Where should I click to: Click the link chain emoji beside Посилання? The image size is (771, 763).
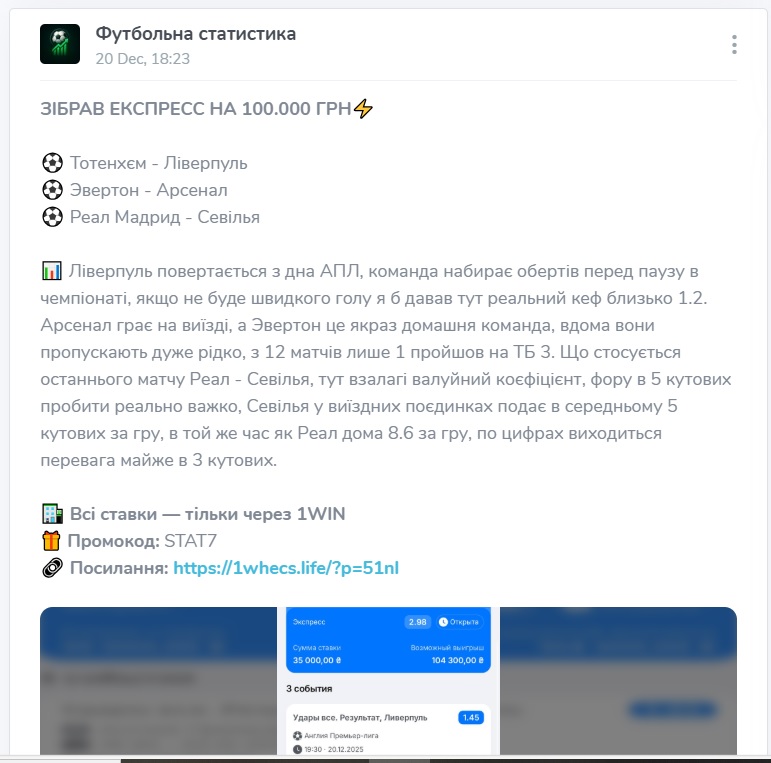[52, 568]
